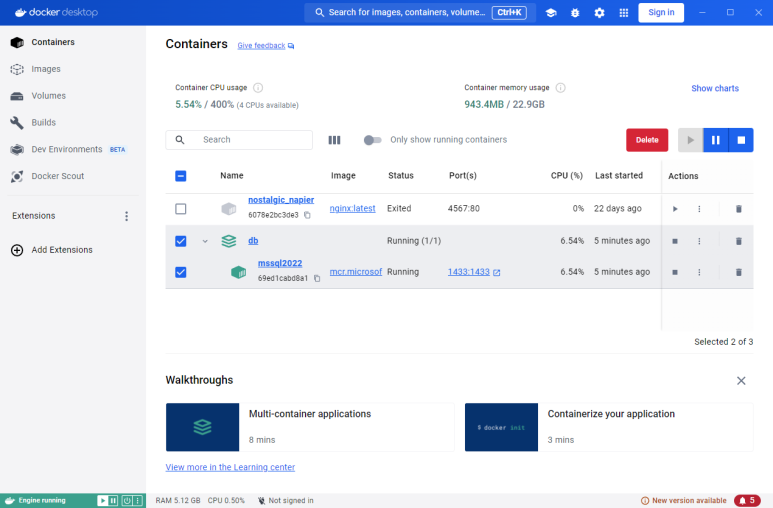Screen dimensions: 773x508
Task: Click the Sign in button
Action: pos(661,13)
